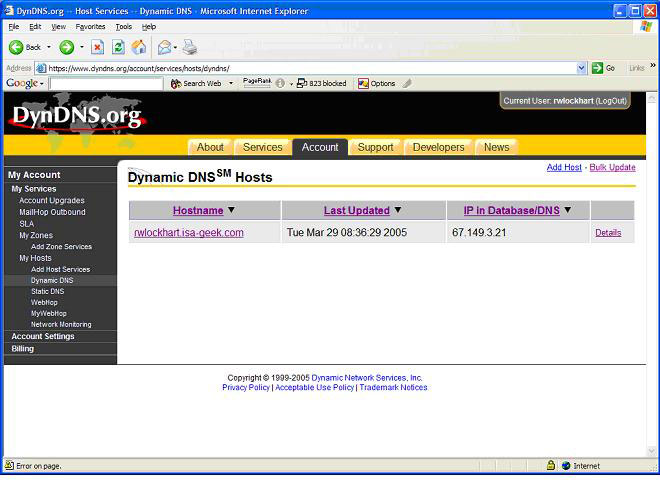Open the page info icon beside PageRank
The height and width of the screenshot is (483, 660).
coord(280,83)
